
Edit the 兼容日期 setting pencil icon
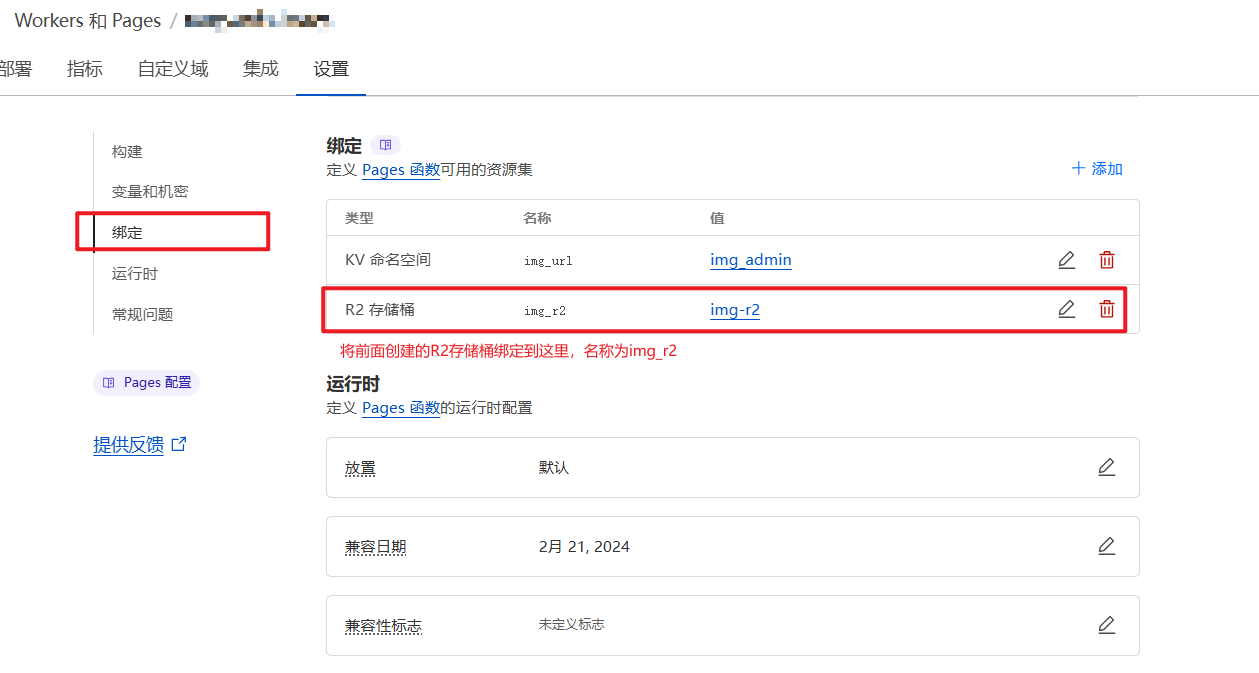pos(1106,546)
